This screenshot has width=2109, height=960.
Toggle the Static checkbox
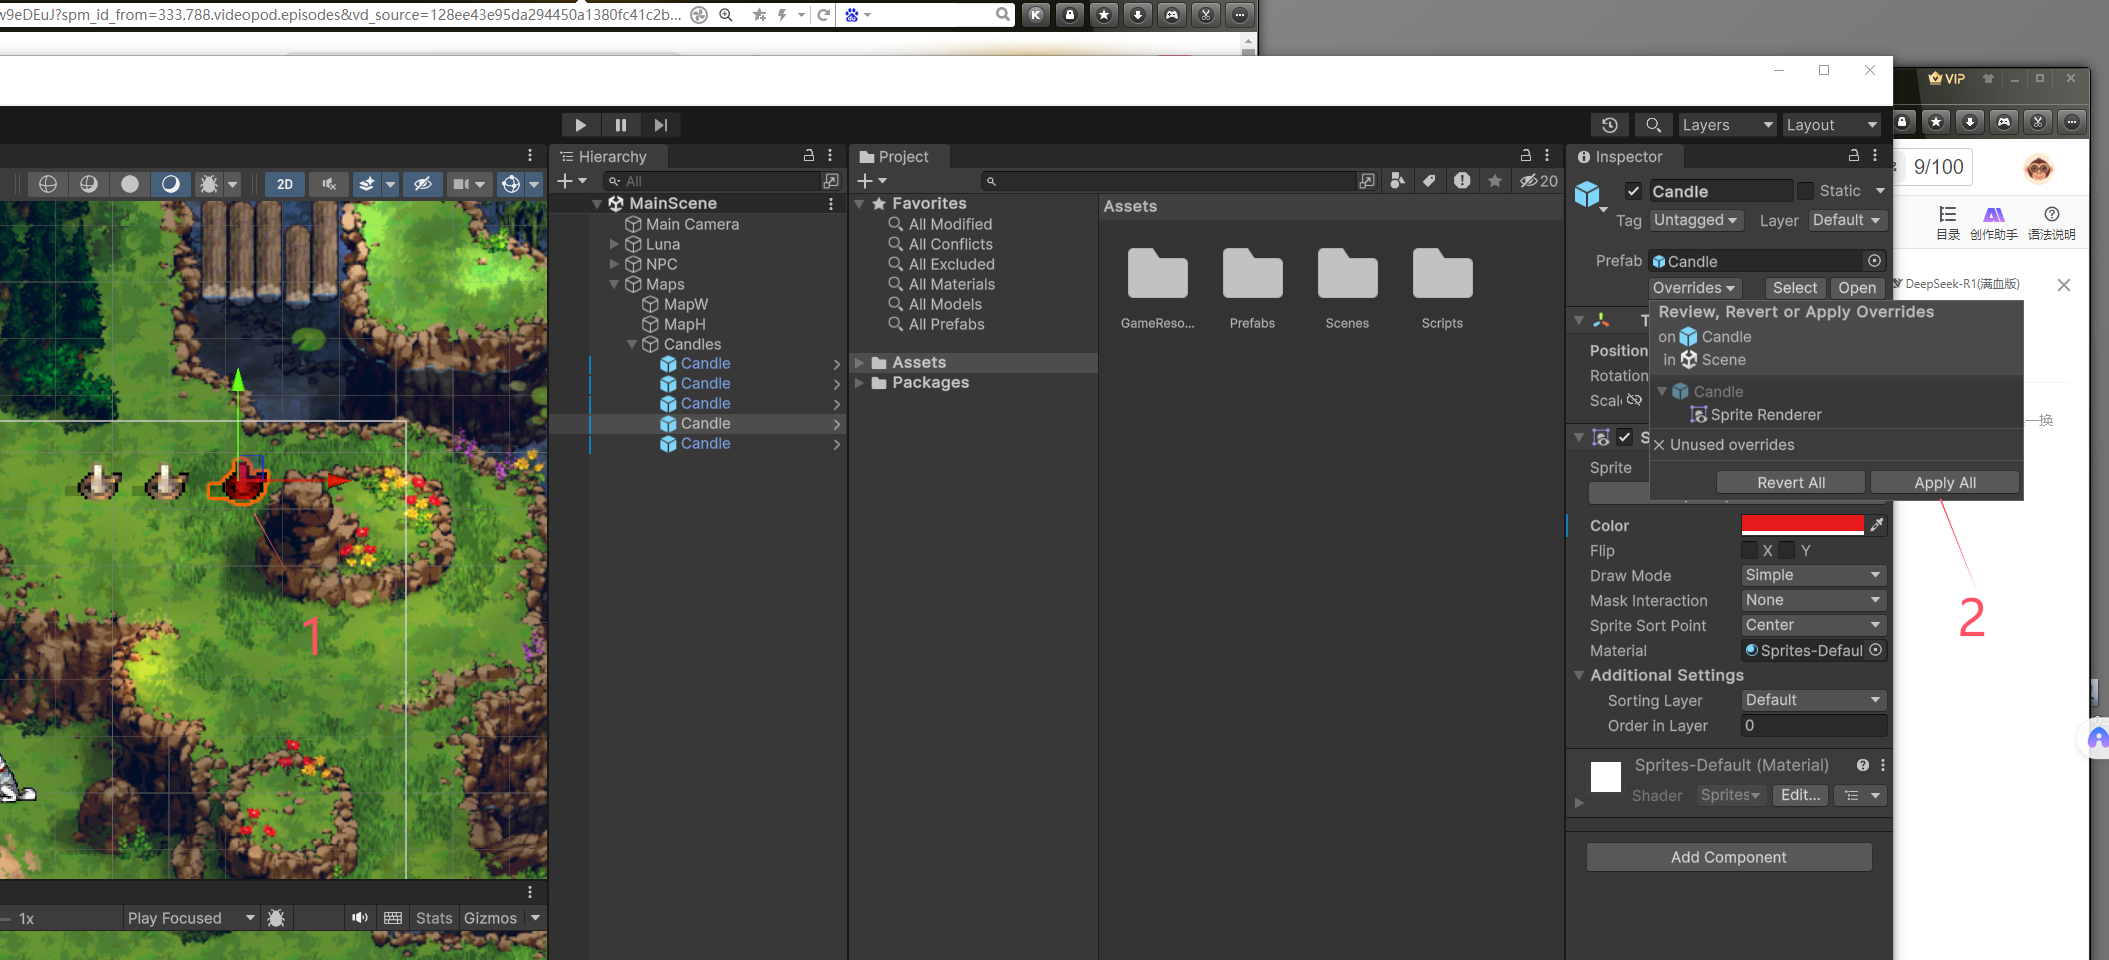(1805, 191)
